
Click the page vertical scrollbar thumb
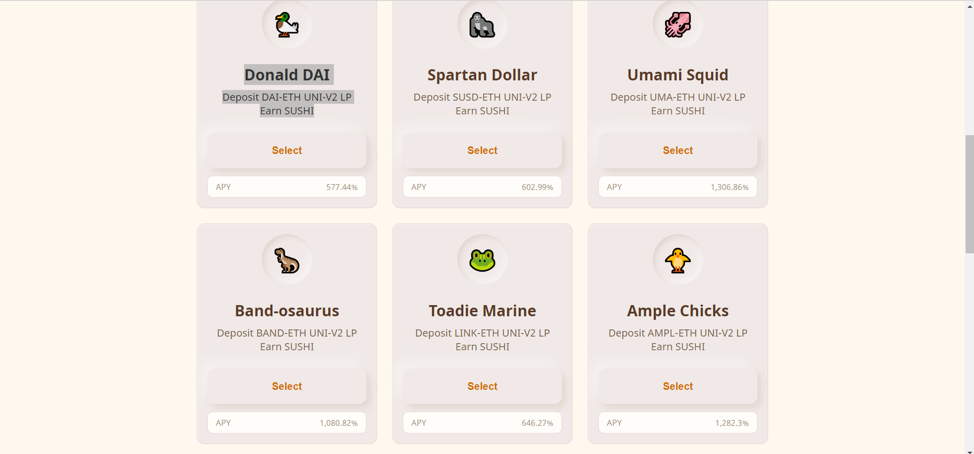(968, 195)
